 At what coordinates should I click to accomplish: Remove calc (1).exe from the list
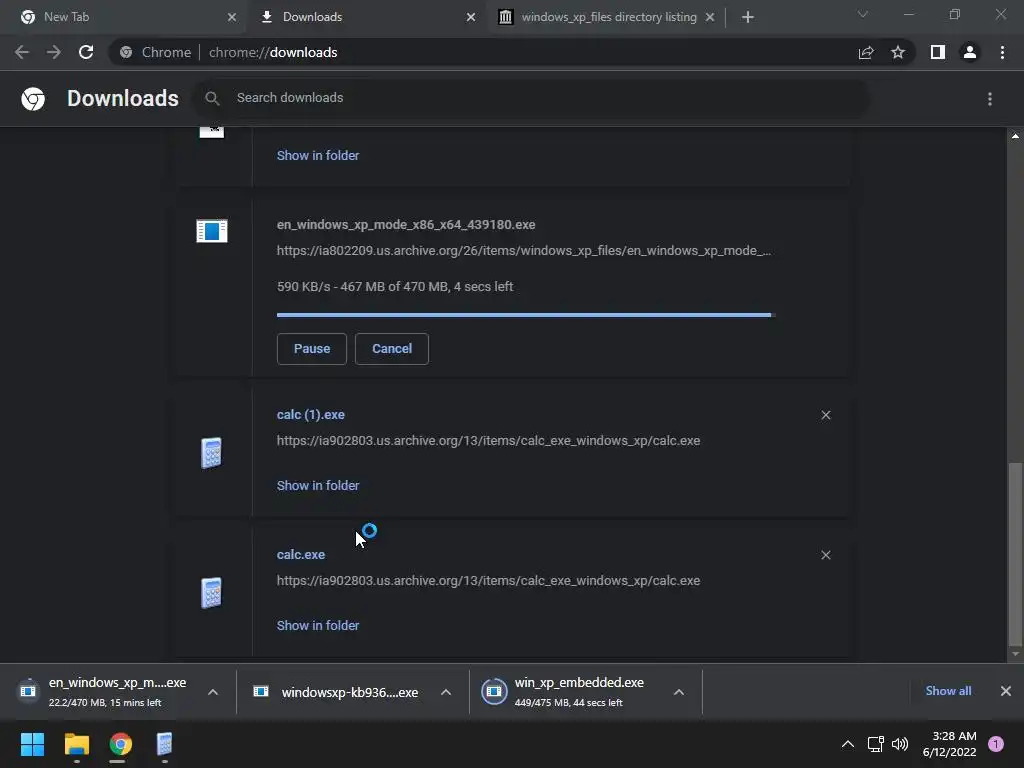coord(826,415)
